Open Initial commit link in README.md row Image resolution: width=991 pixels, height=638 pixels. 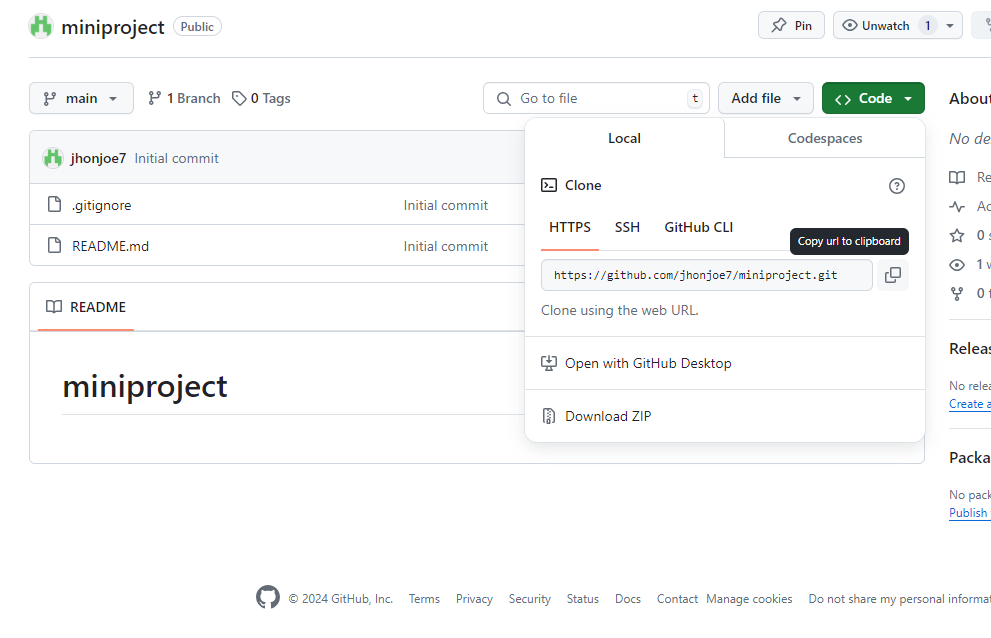click(446, 246)
